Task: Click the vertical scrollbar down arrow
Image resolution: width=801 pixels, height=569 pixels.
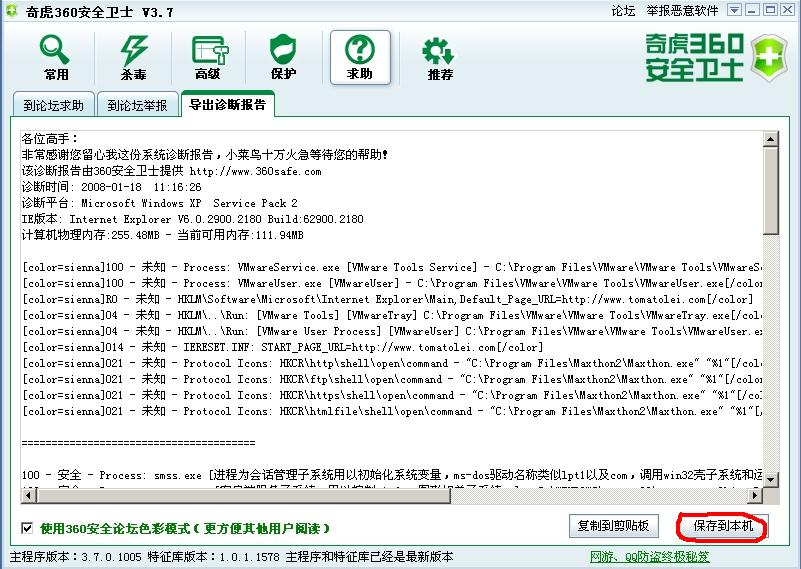Action: point(771,479)
